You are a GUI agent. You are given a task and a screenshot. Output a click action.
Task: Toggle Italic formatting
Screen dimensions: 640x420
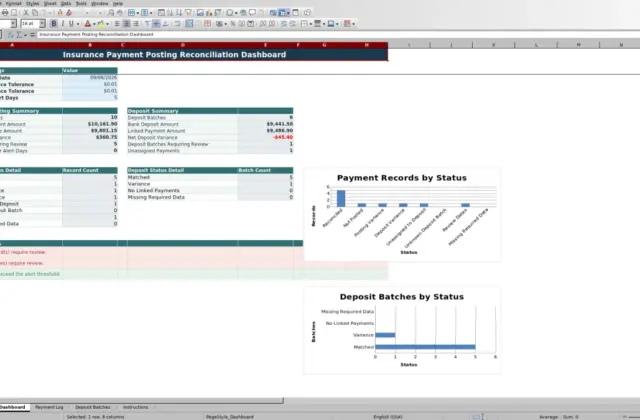coord(62,24)
